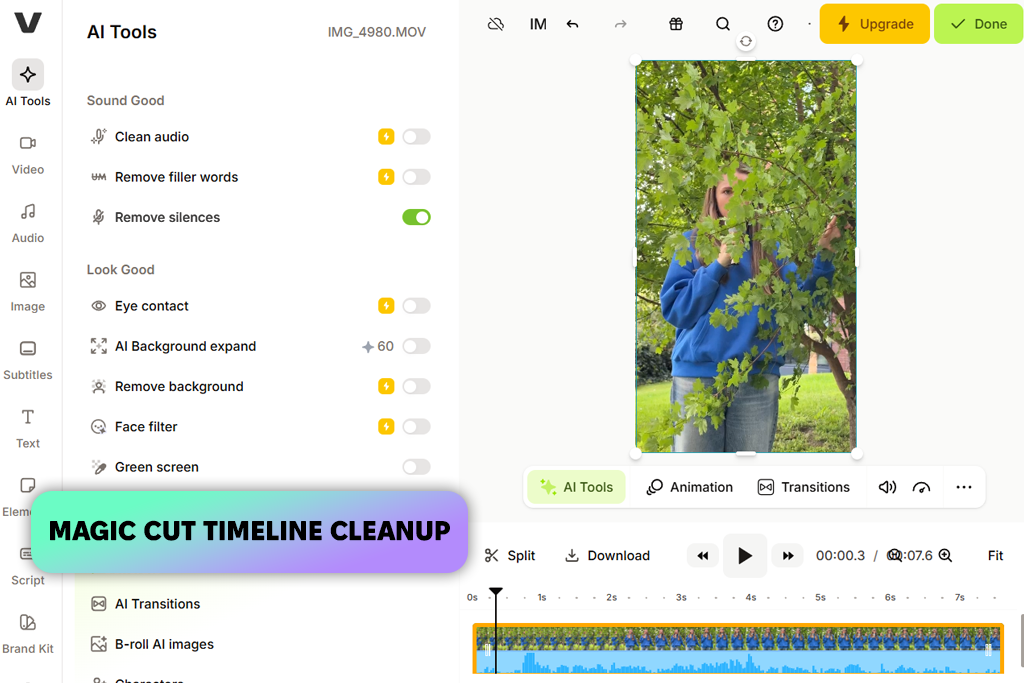The height and width of the screenshot is (683, 1024).
Task: Undo the last action
Action: [x=573, y=24]
